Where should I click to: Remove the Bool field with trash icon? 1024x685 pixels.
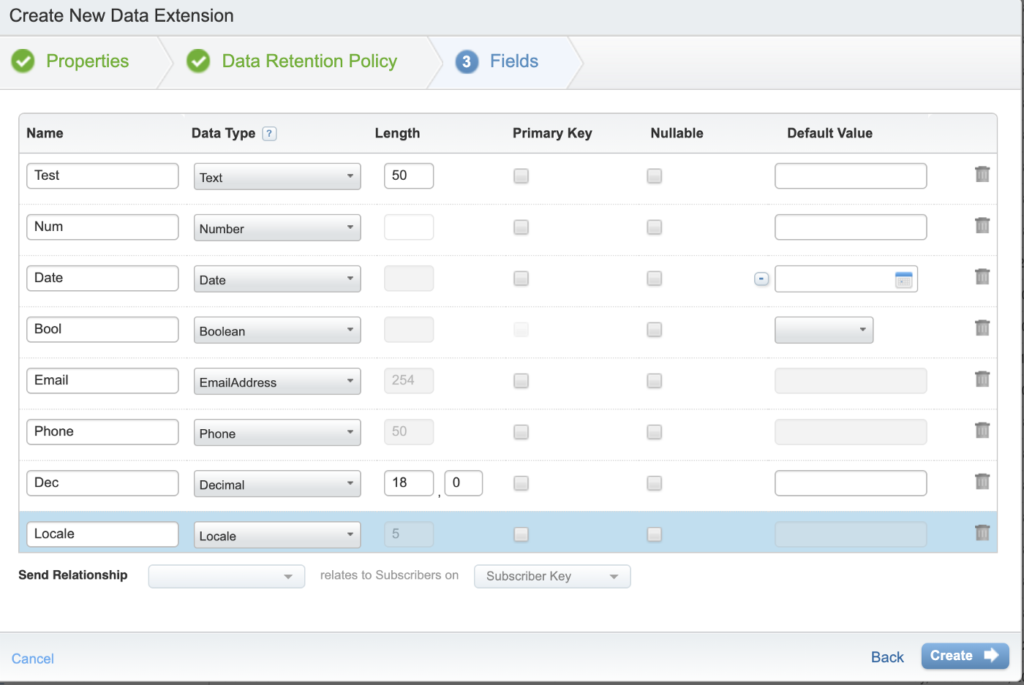982,328
